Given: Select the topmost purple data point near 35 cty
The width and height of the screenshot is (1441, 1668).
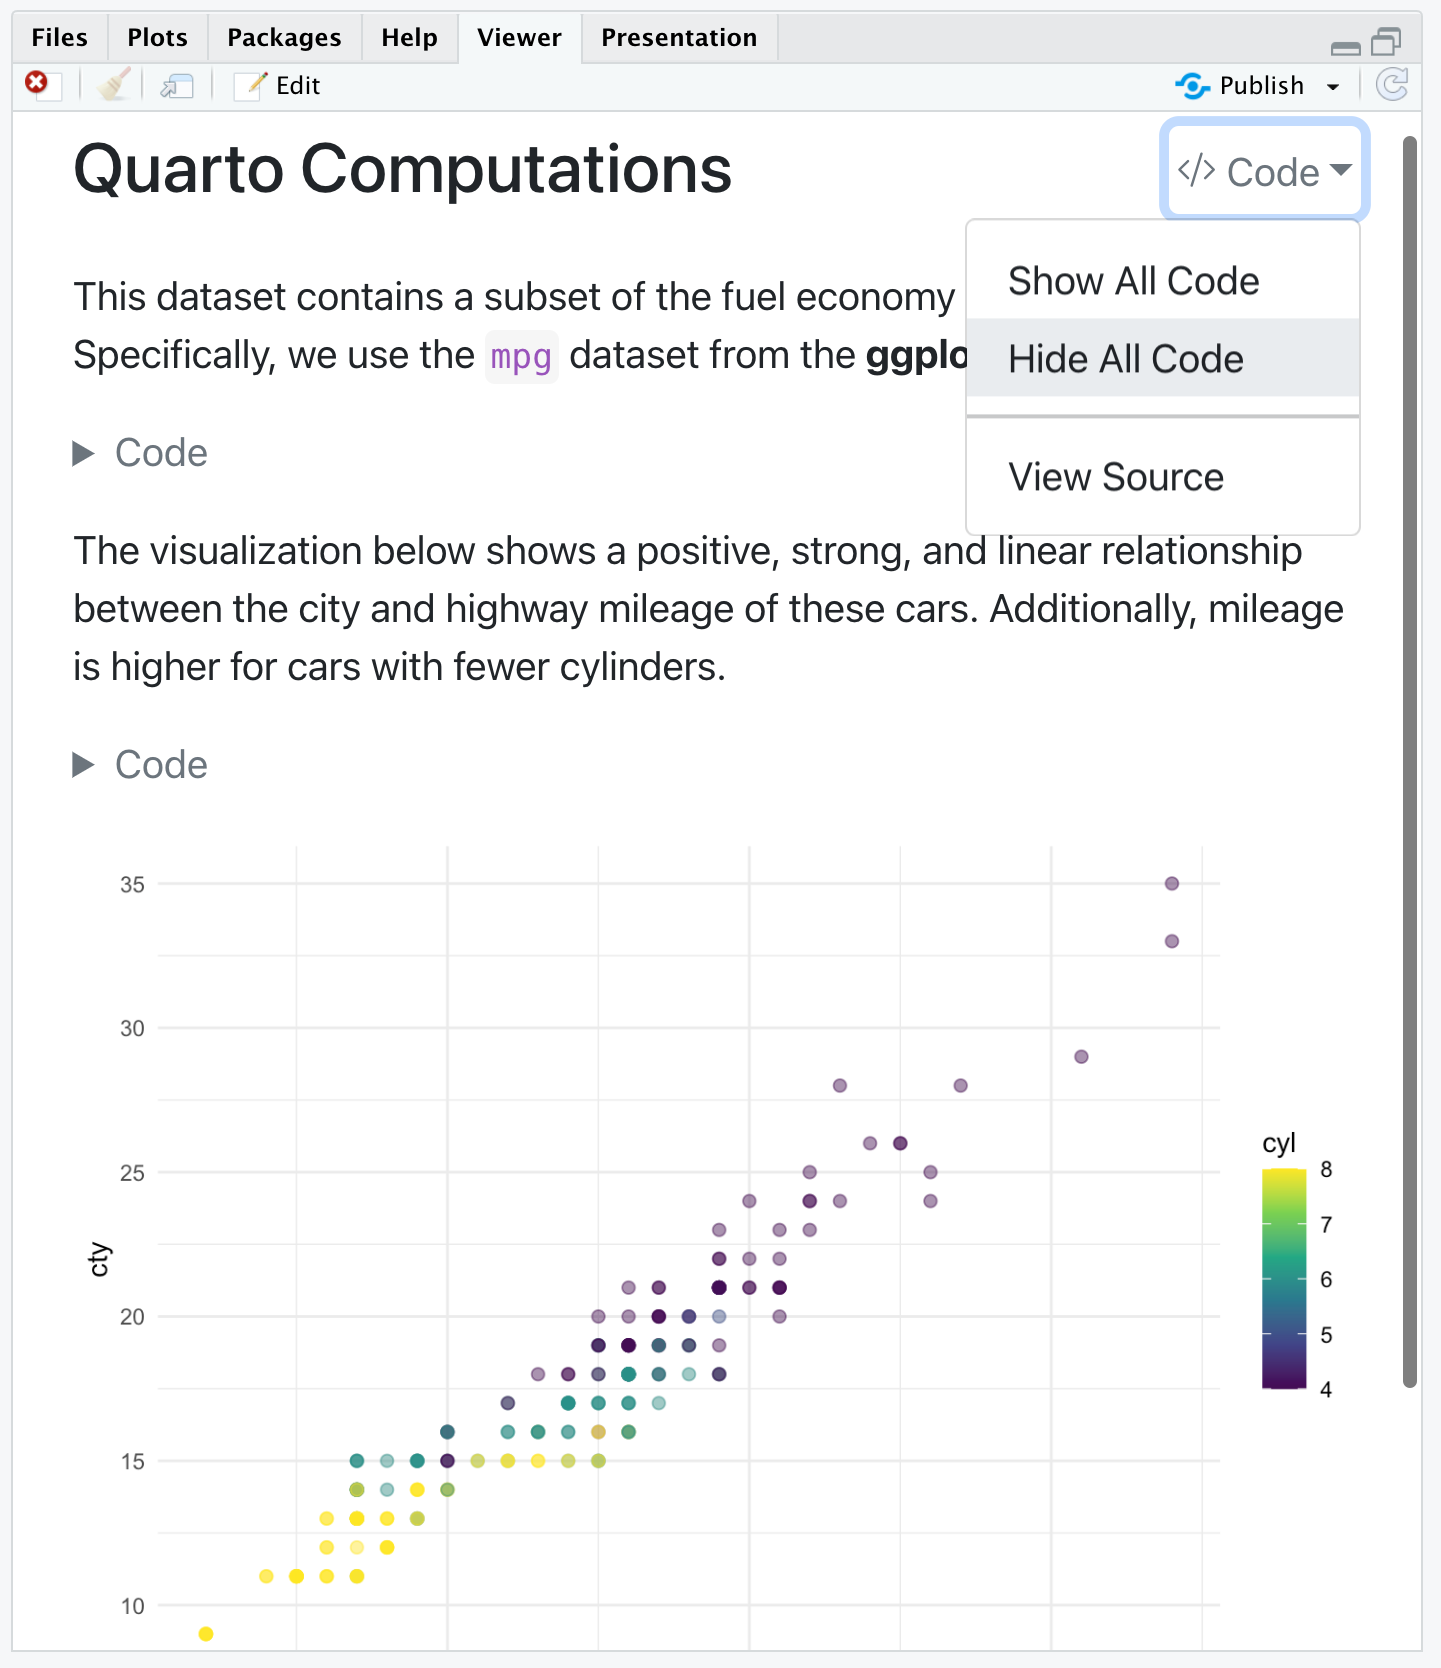Looking at the screenshot, I should point(1171,883).
